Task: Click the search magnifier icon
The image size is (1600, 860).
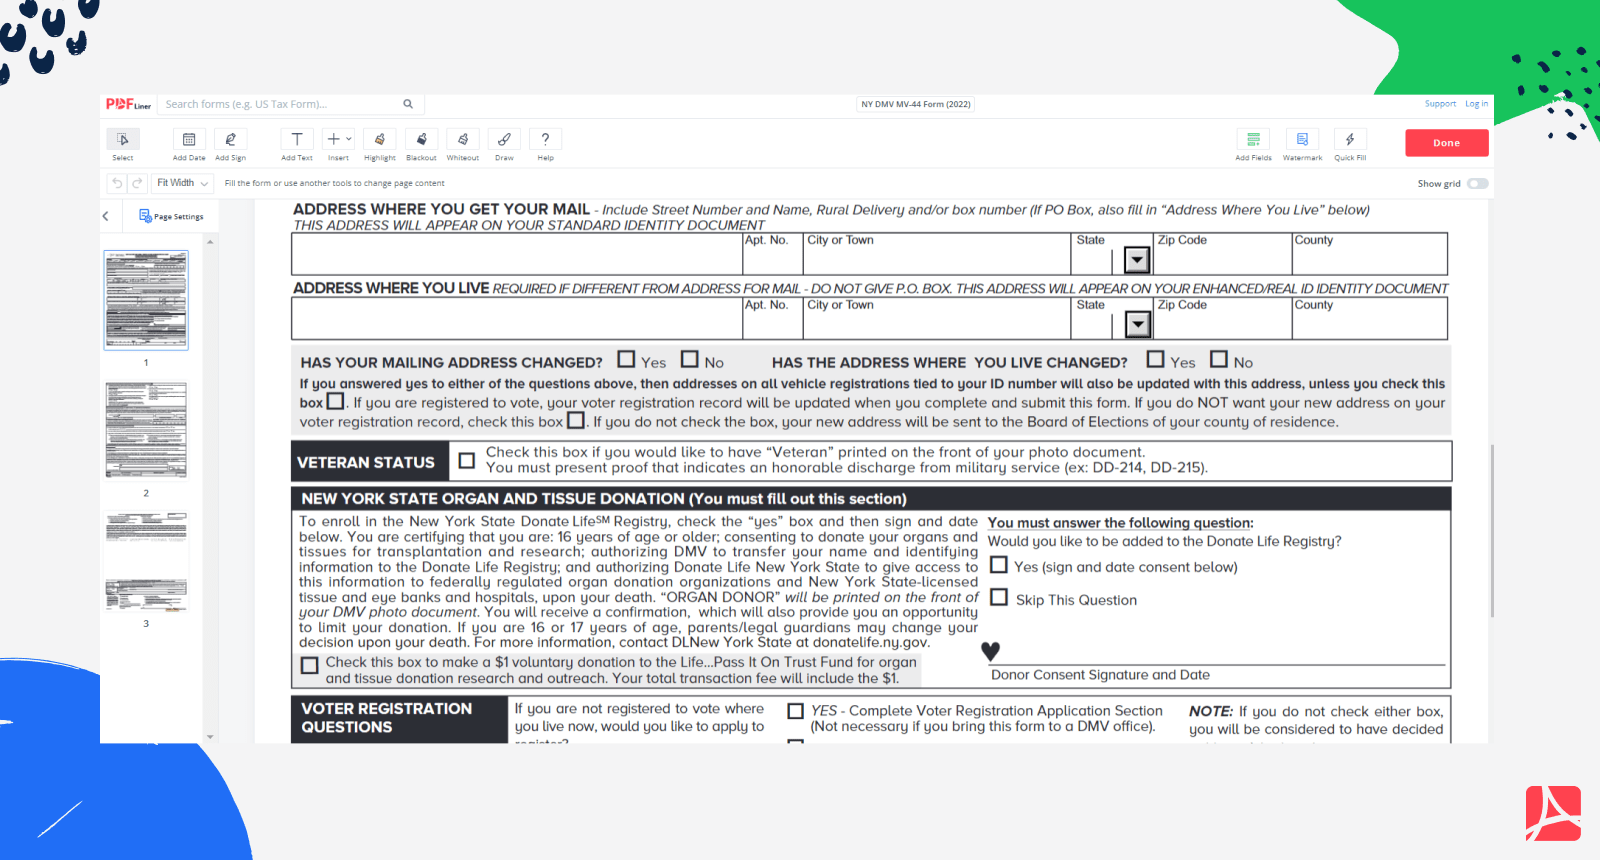Action: [x=408, y=104]
